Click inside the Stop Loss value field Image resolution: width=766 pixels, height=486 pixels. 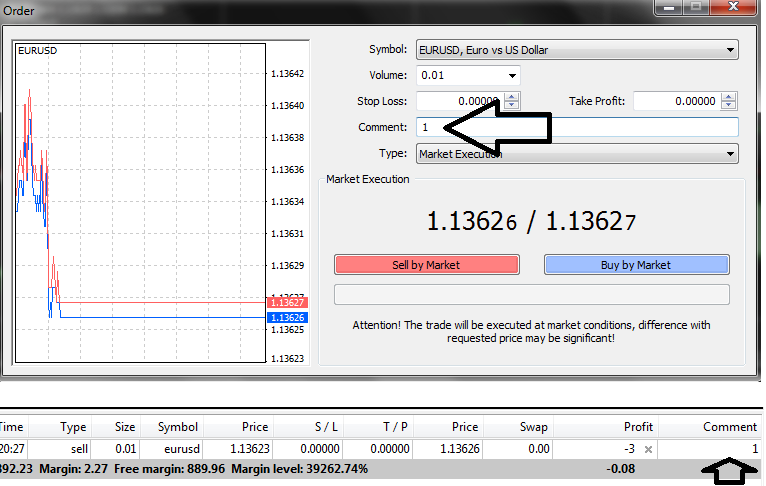(x=458, y=101)
